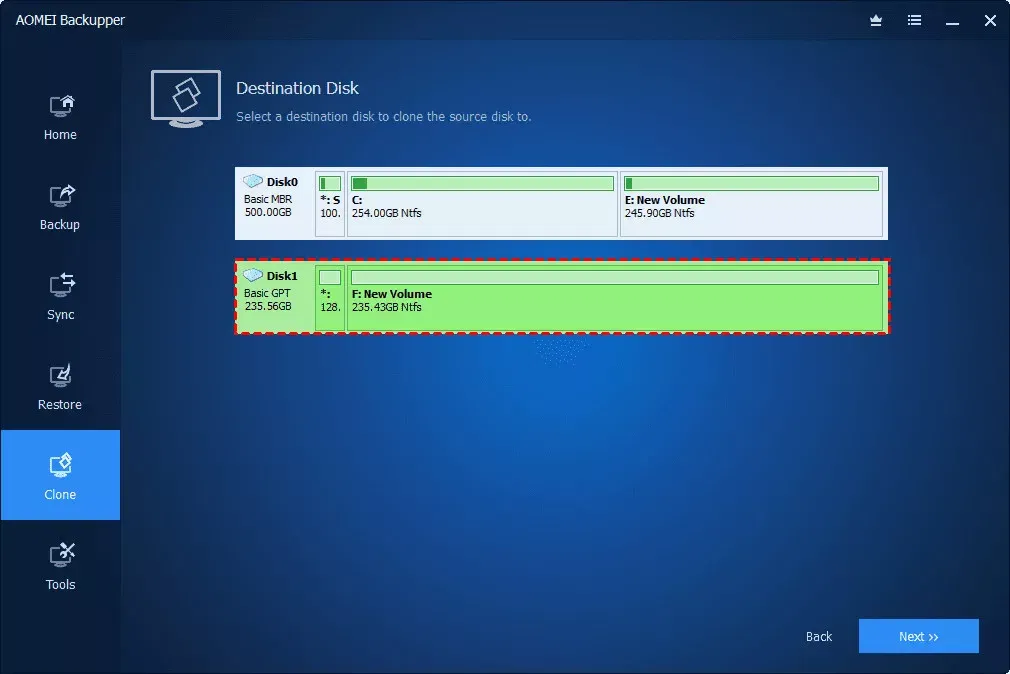Click the Destination Disk monitor icon
The width and height of the screenshot is (1010, 674).
186,99
